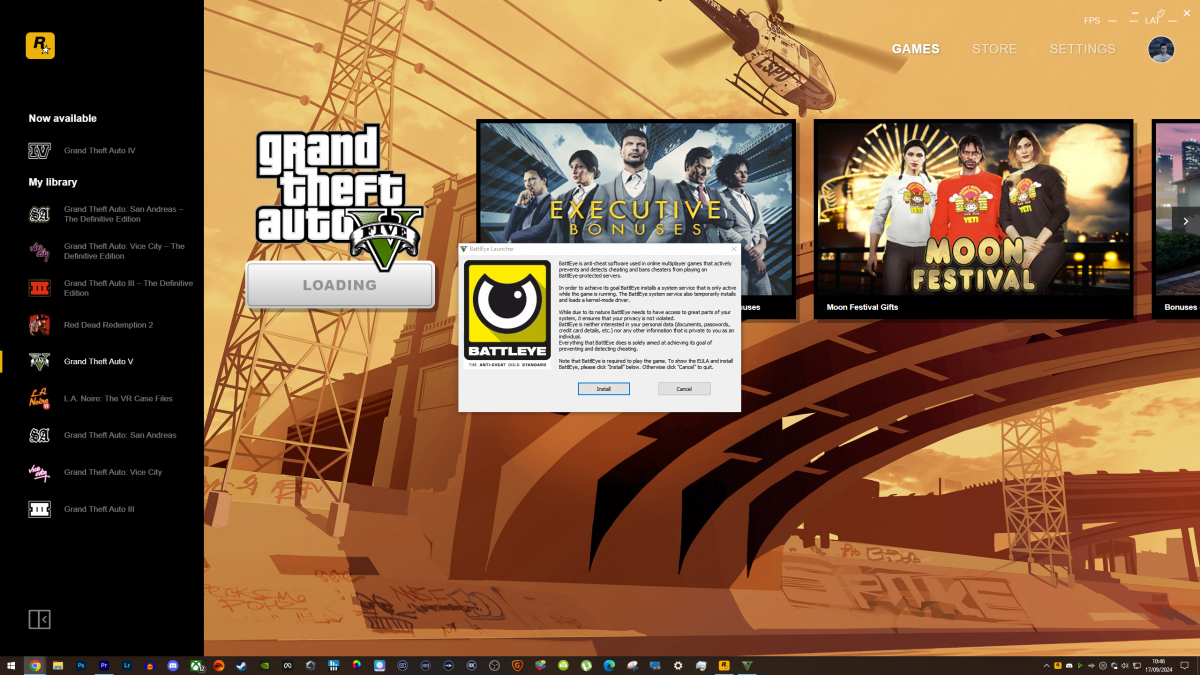Open the SETTINGS tab
Image resolution: width=1200 pixels, height=675 pixels.
[1082, 49]
